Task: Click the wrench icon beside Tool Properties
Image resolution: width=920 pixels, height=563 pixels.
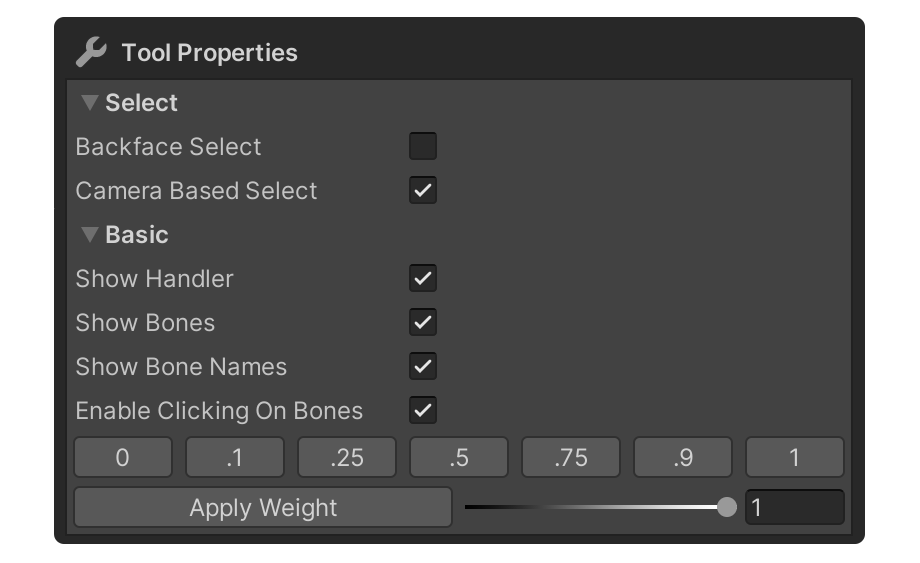Action: click(x=91, y=52)
